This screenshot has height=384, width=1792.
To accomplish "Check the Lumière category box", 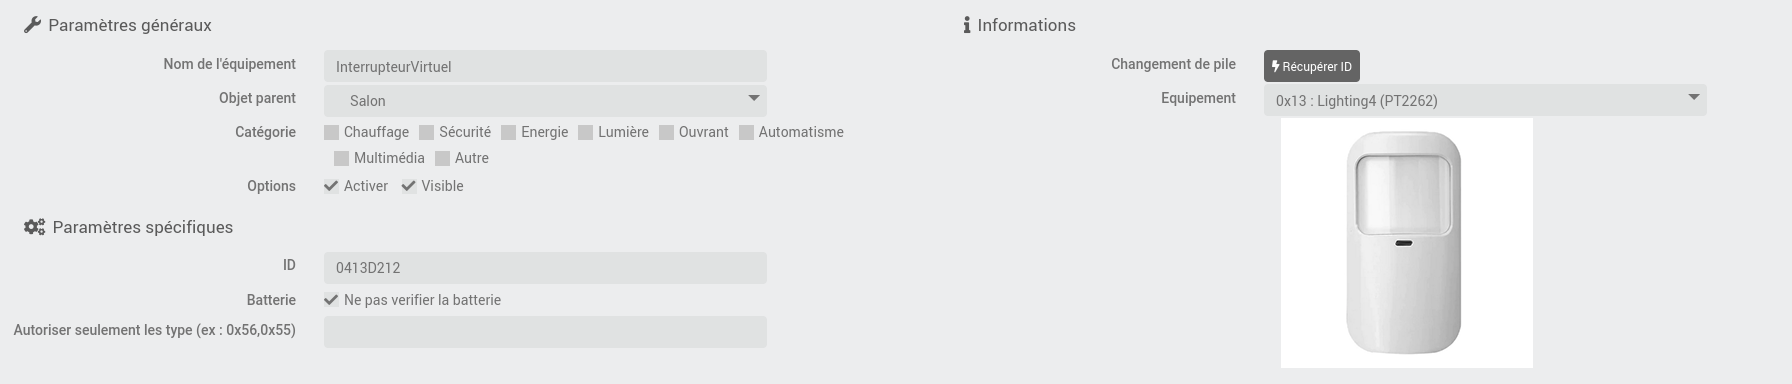I will [x=586, y=132].
